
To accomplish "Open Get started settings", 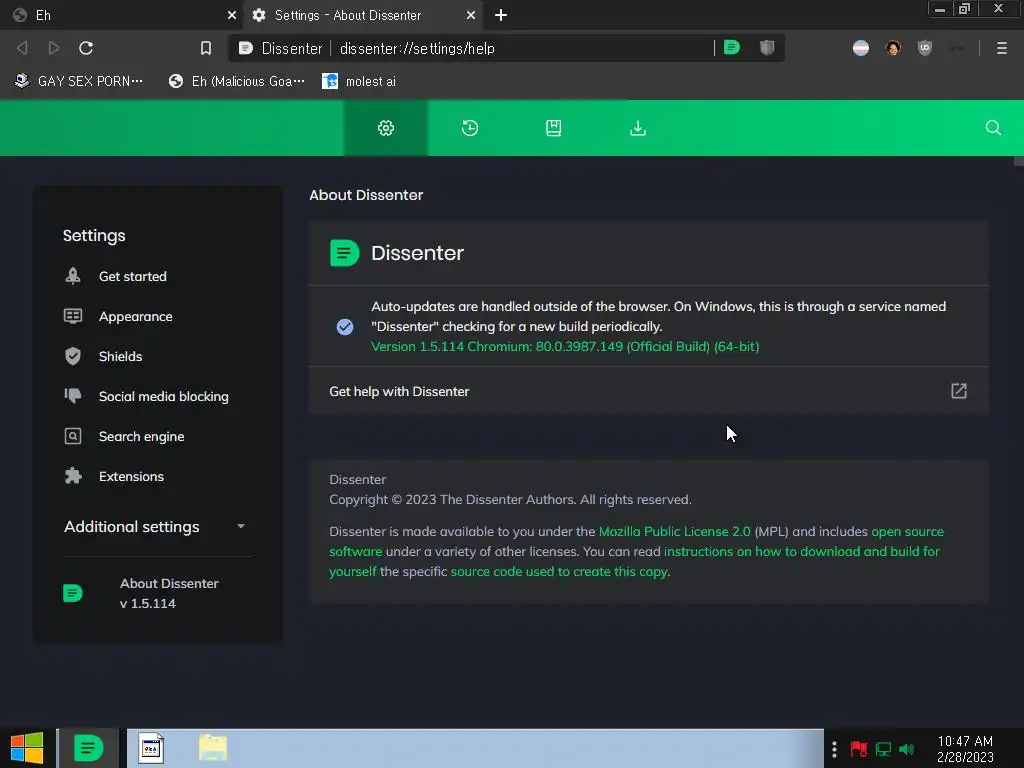I will click(x=133, y=276).
